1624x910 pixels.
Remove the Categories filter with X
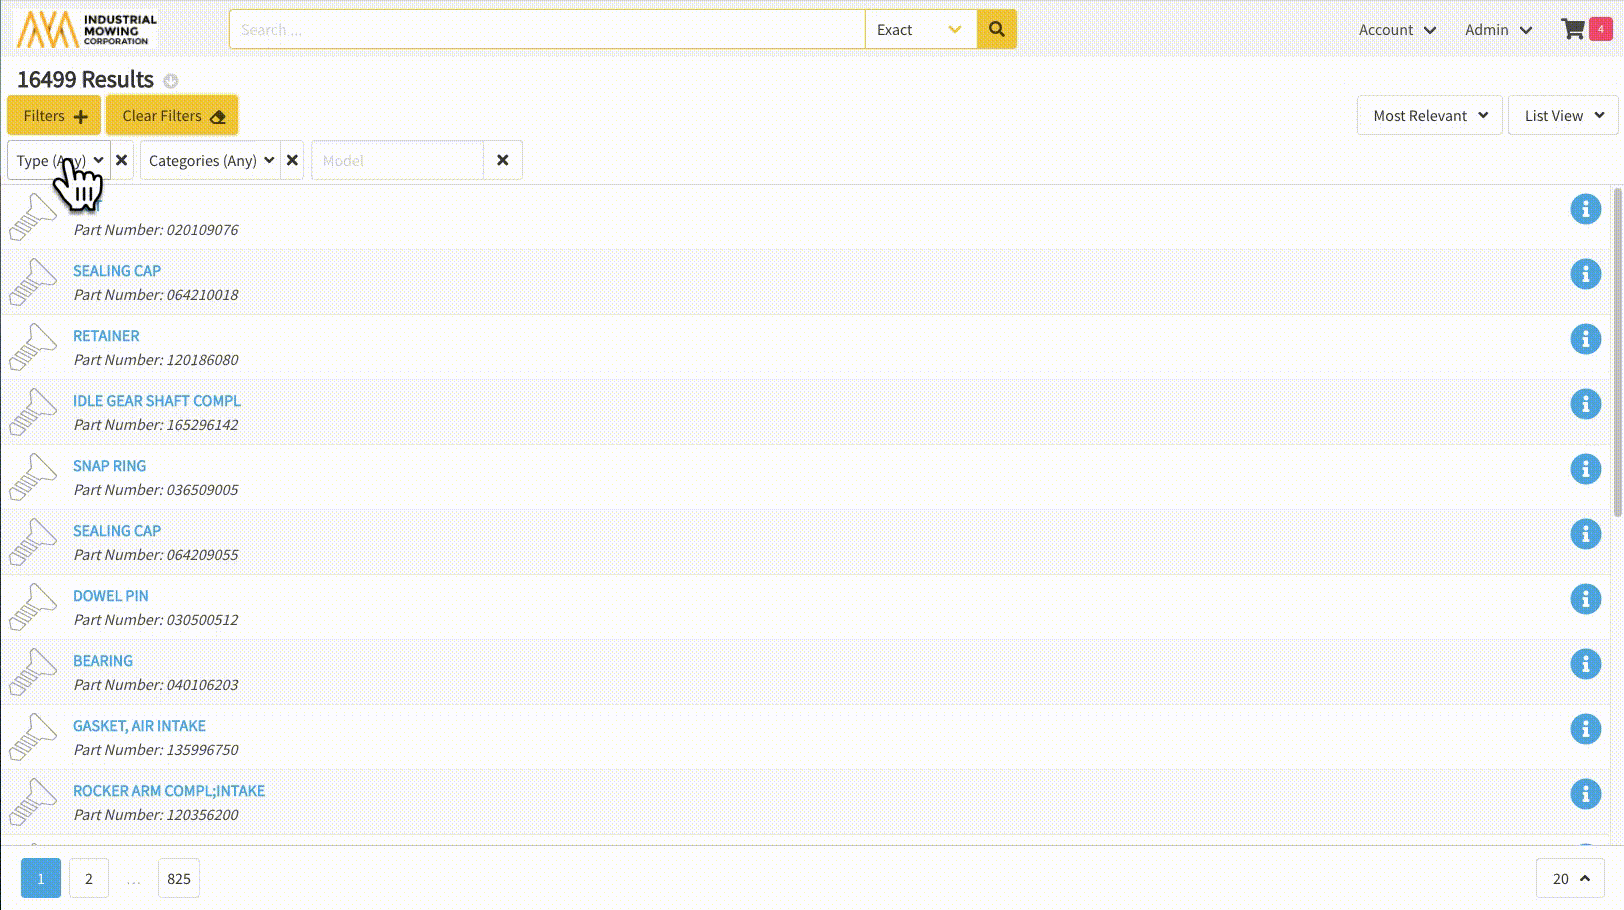point(292,160)
